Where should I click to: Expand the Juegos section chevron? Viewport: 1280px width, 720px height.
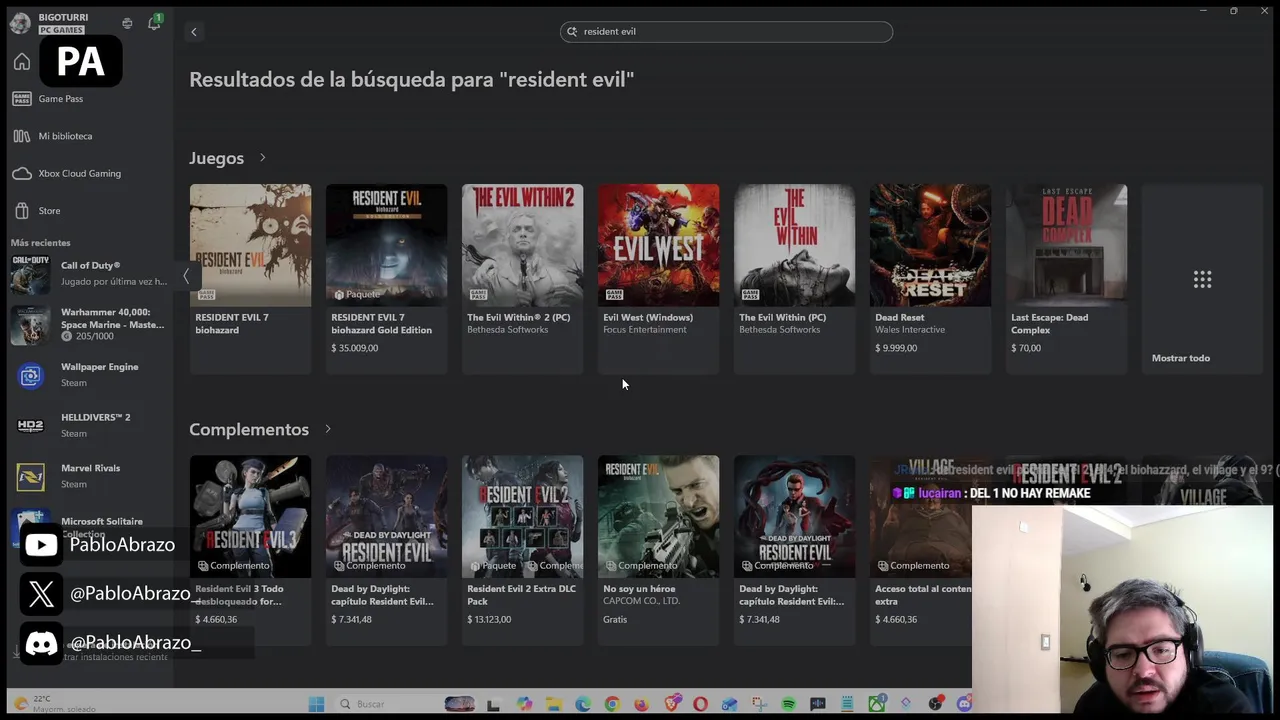263,158
